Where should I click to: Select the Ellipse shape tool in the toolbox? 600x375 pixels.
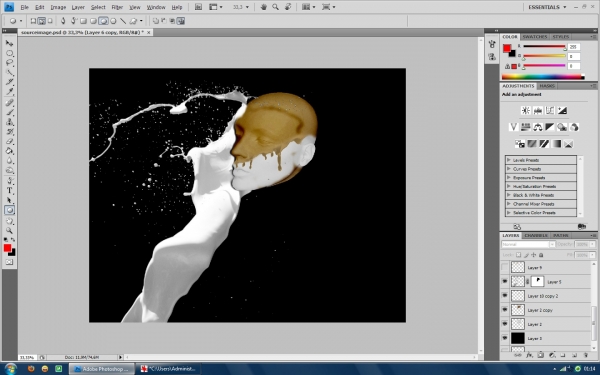[10, 210]
